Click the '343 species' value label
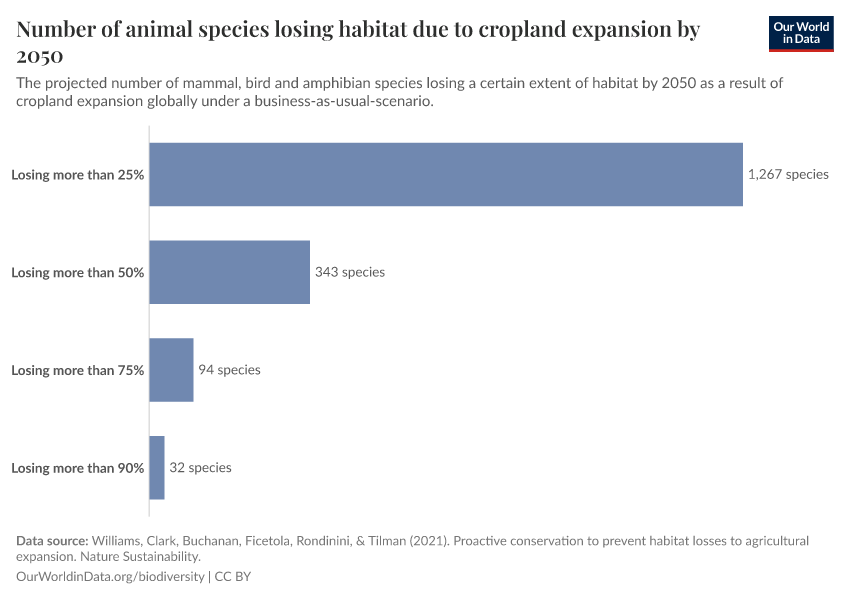850x600 pixels. coord(349,272)
